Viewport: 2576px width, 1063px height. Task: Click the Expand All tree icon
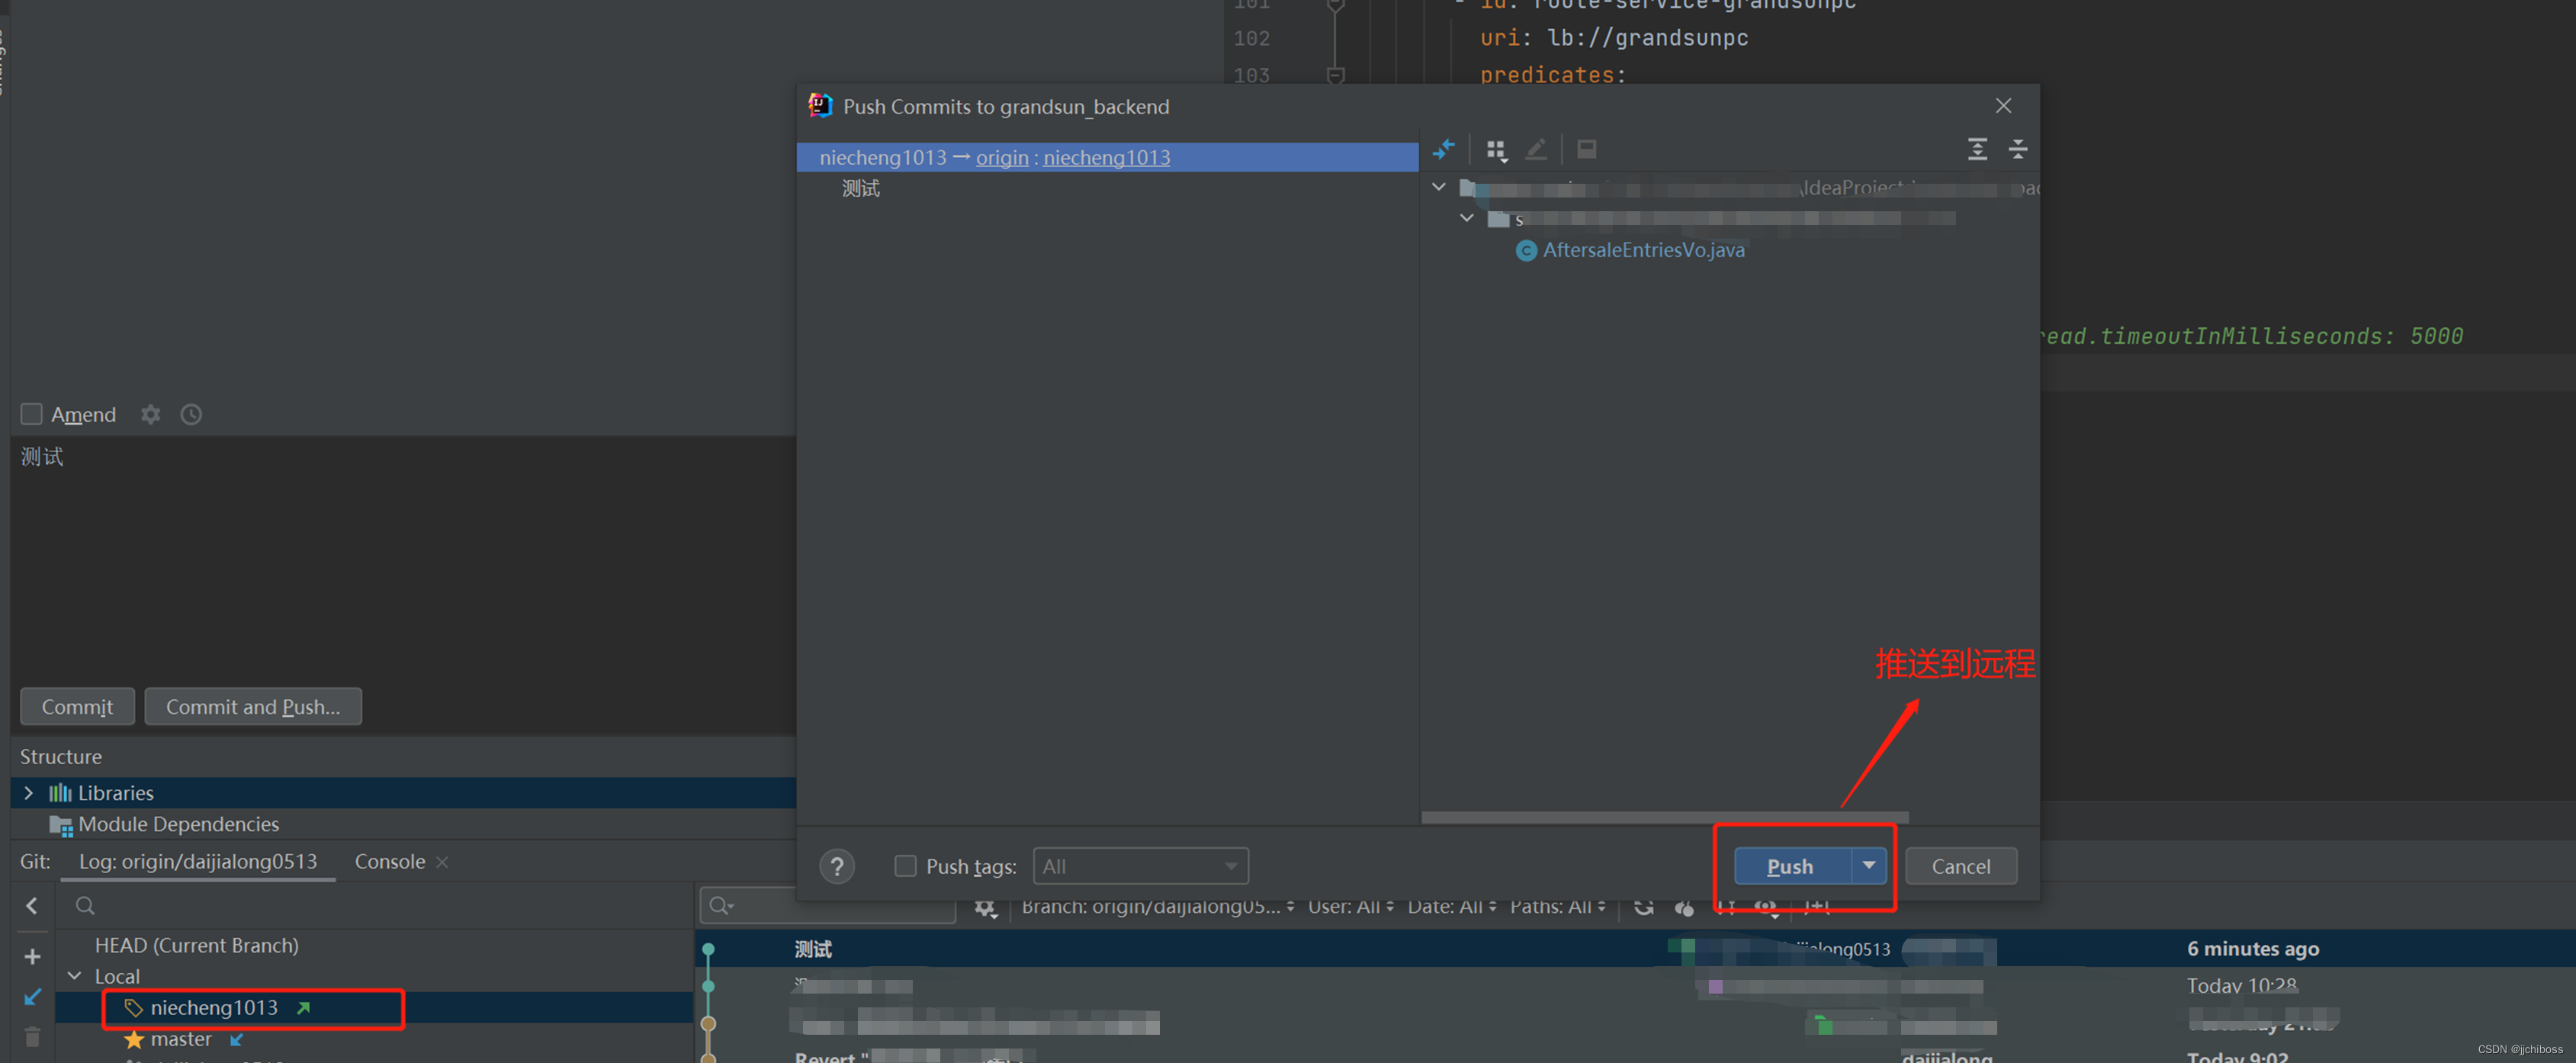click(1977, 150)
